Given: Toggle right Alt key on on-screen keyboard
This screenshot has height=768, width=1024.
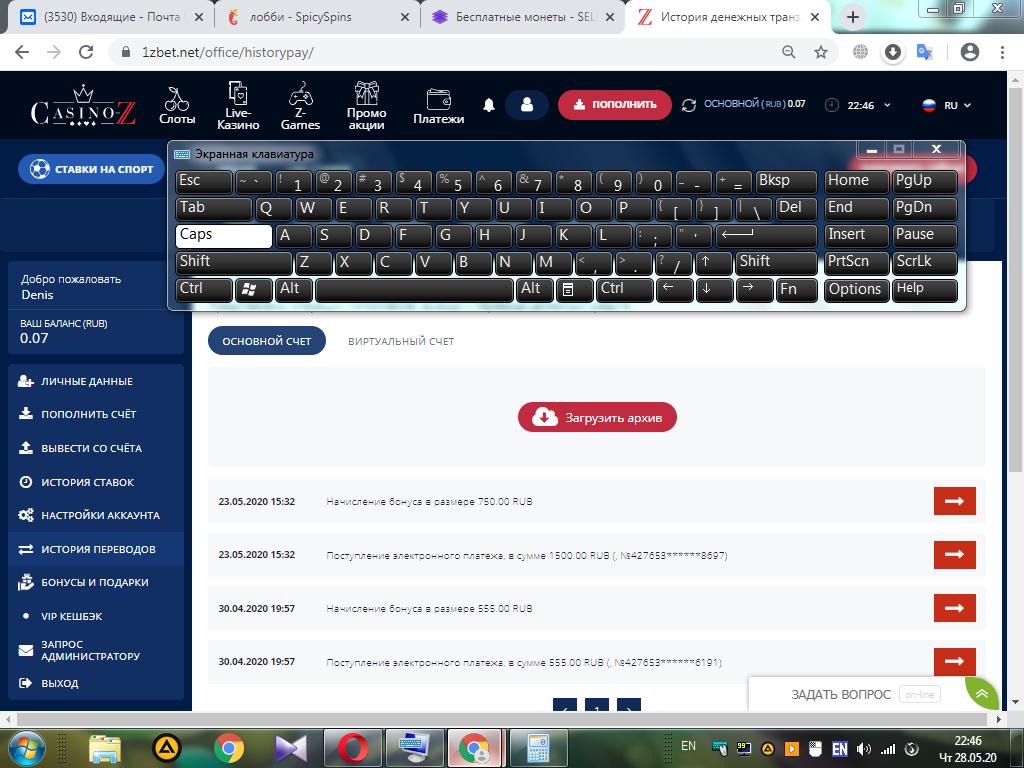Looking at the screenshot, I should point(535,290).
